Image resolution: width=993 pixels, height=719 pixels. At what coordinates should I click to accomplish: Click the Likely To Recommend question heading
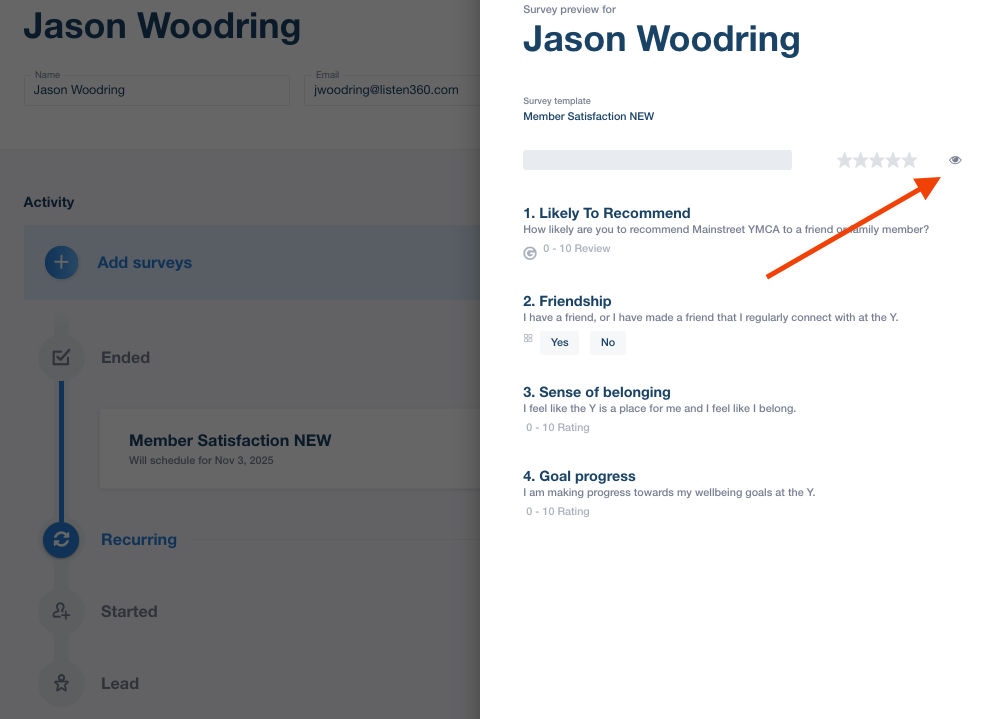[606, 213]
